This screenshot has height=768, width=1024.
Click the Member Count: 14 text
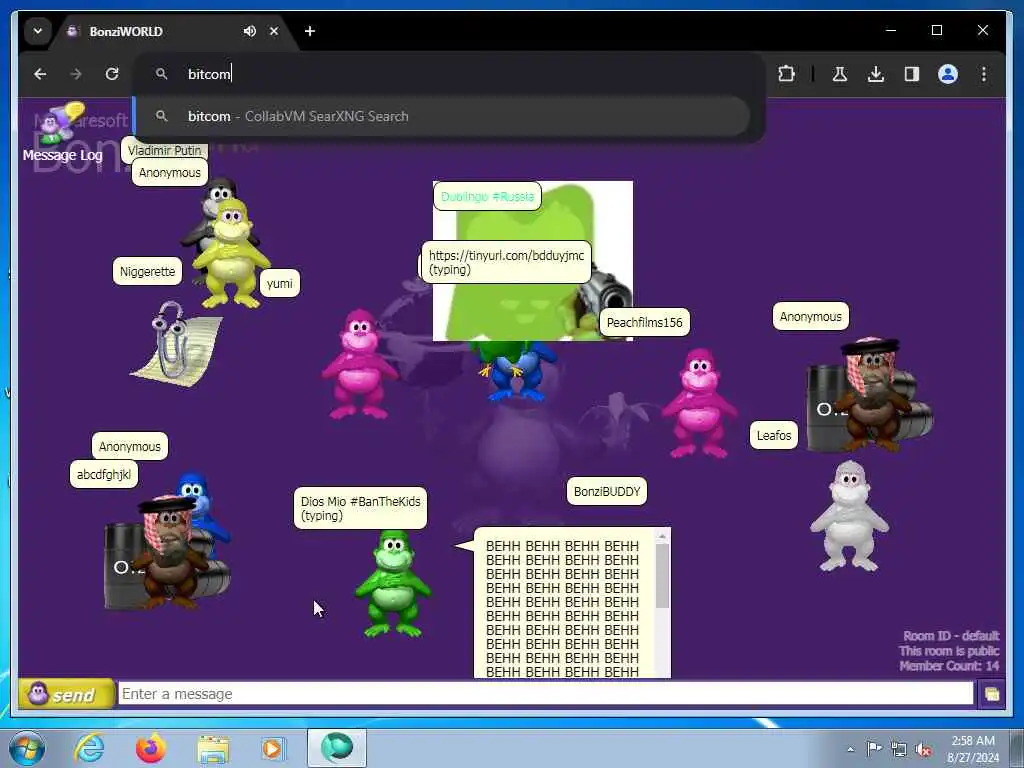tap(949, 666)
